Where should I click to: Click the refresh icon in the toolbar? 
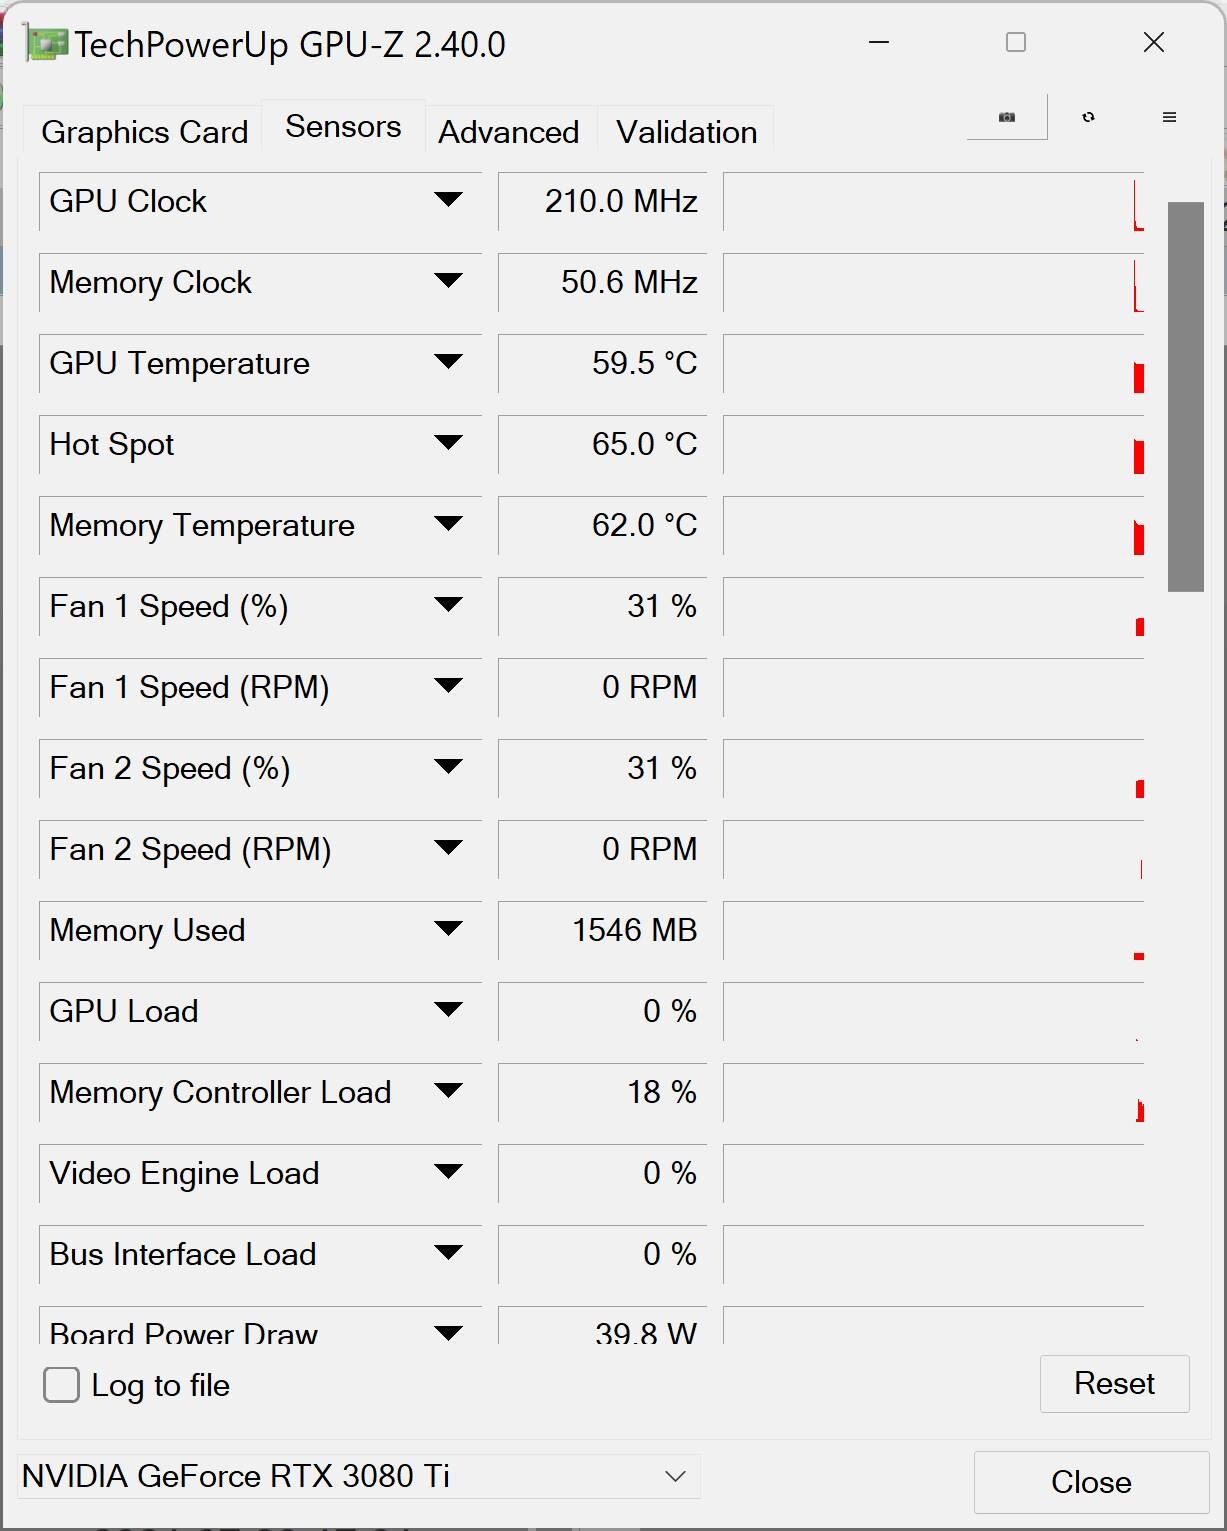click(x=1088, y=117)
